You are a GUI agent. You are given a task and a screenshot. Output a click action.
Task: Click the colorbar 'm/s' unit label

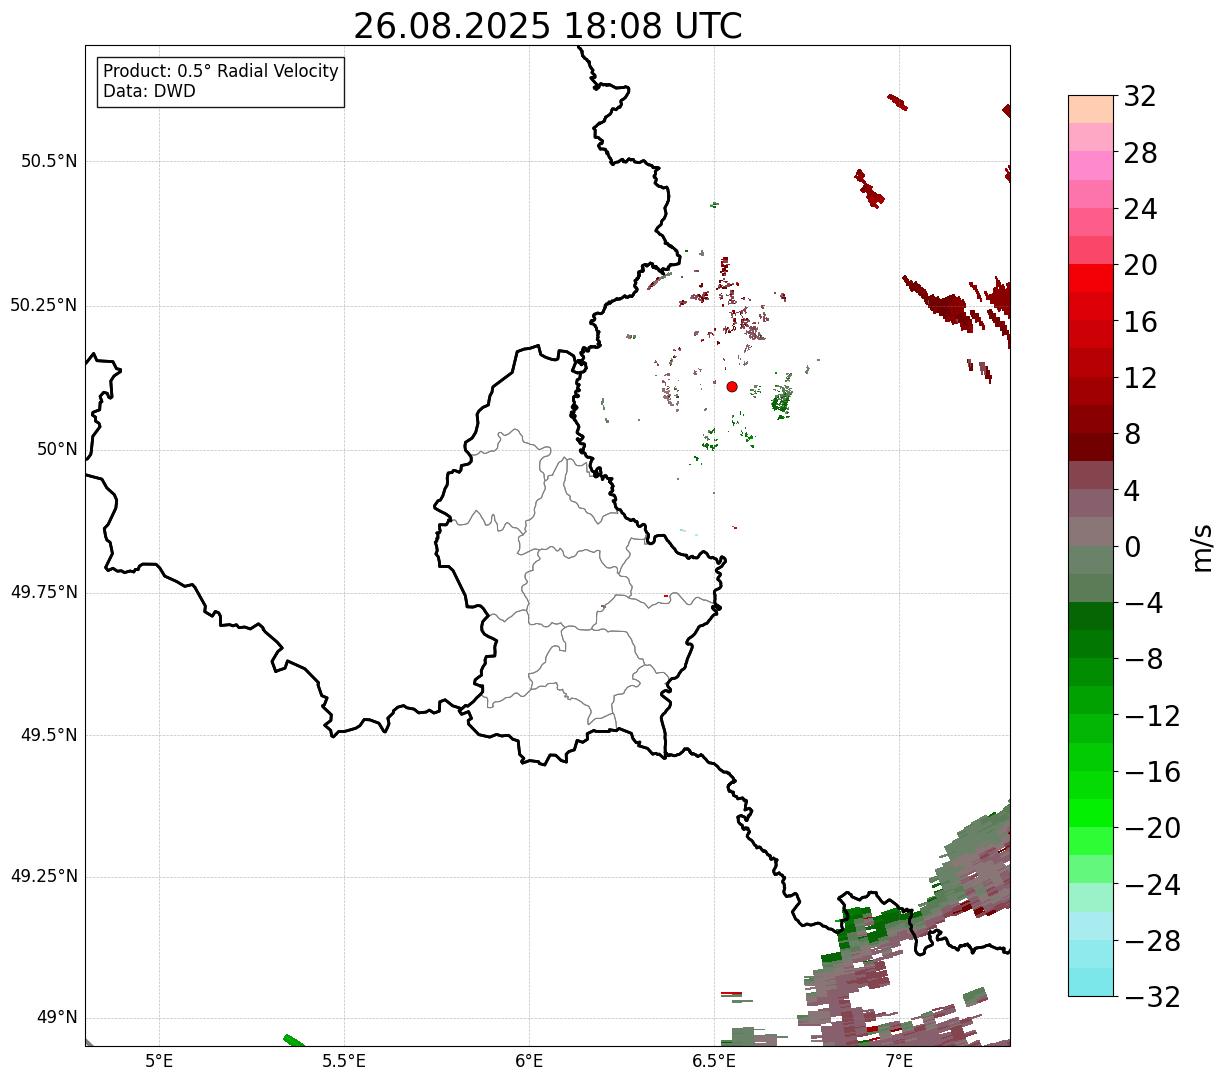coord(1202,547)
